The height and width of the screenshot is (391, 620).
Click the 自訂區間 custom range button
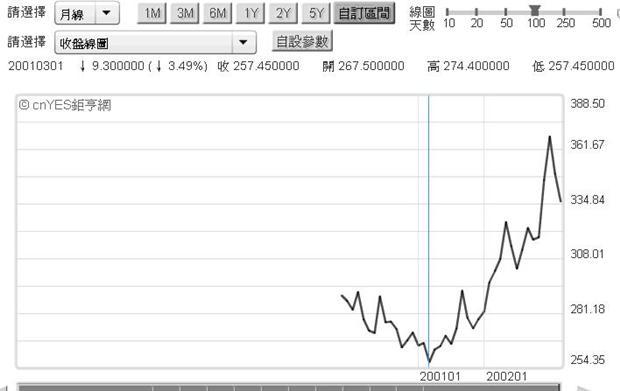pos(364,13)
